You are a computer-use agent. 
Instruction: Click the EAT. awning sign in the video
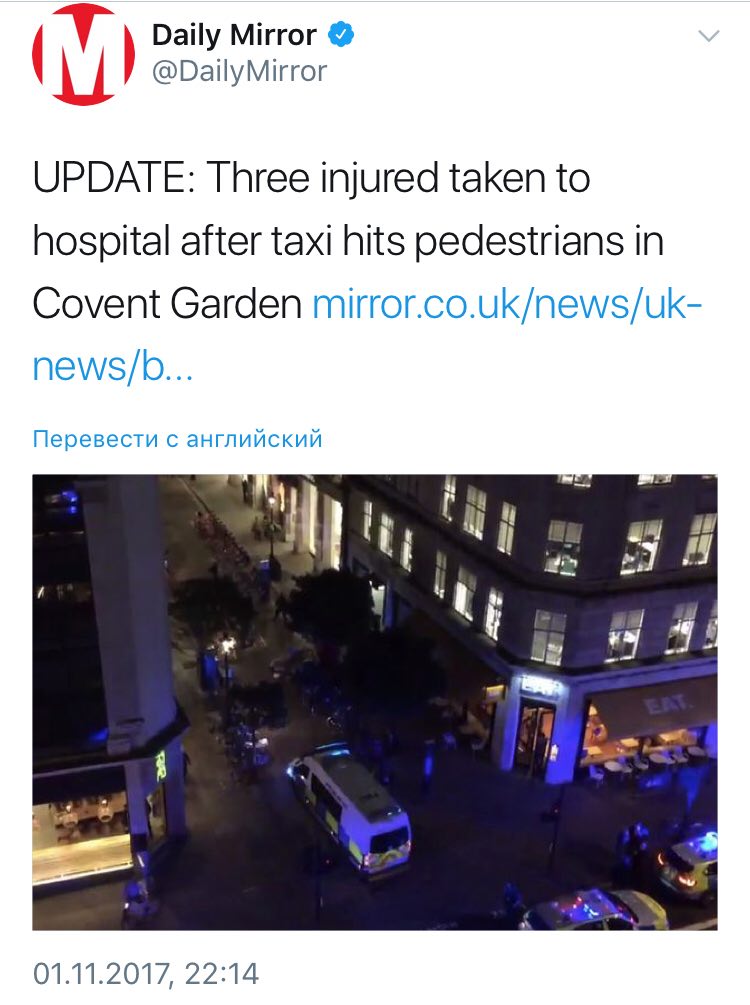click(x=669, y=706)
